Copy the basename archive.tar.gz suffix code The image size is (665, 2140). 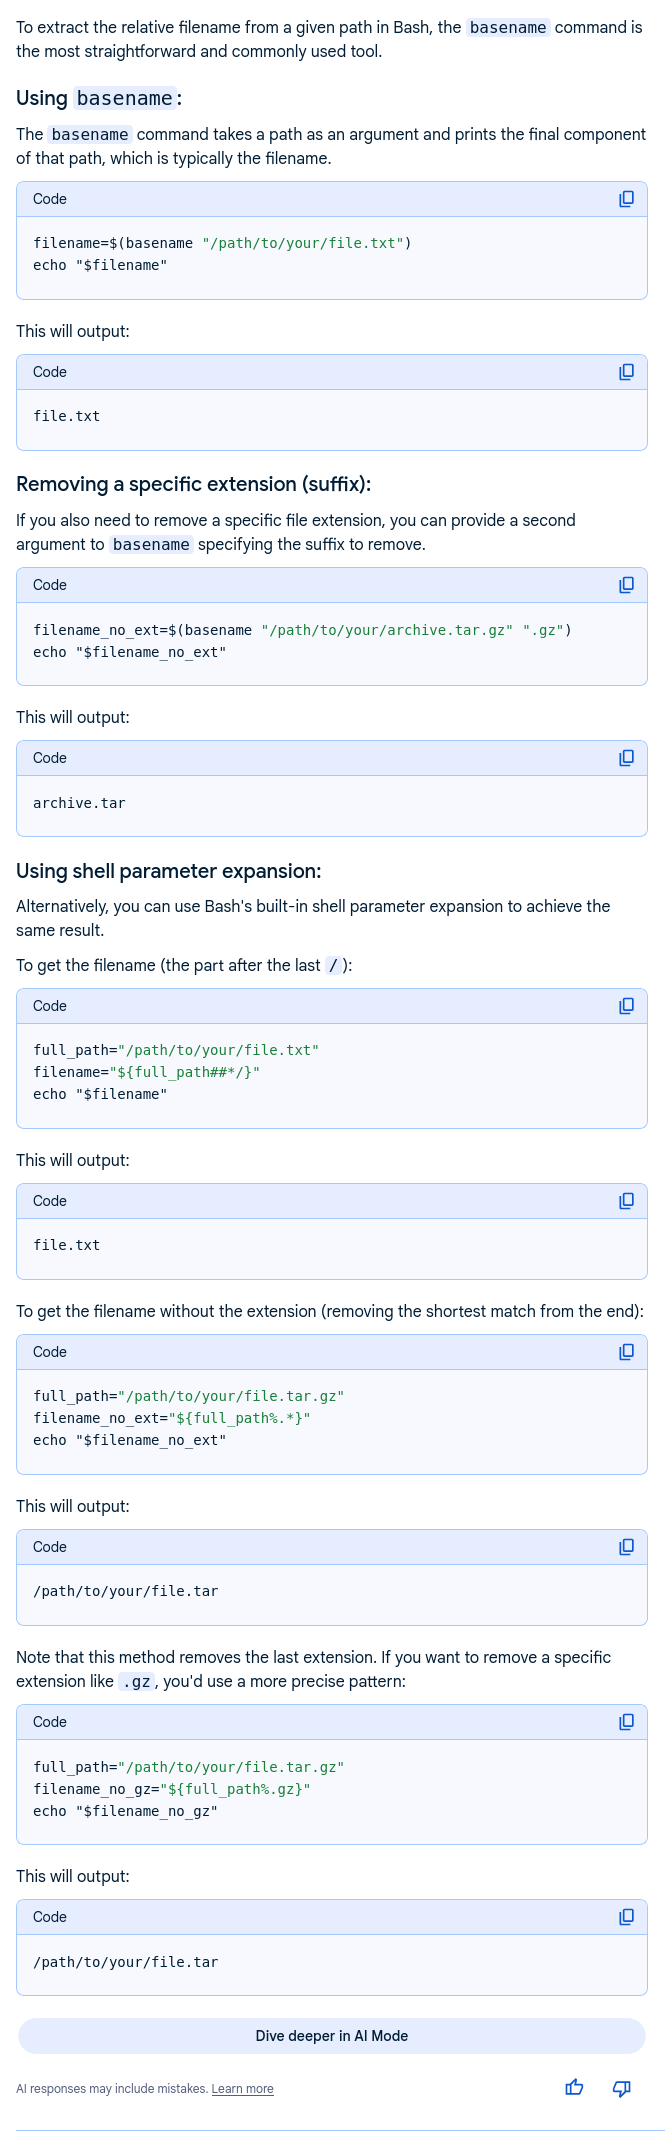pyautogui.click(x=626, y=585)
